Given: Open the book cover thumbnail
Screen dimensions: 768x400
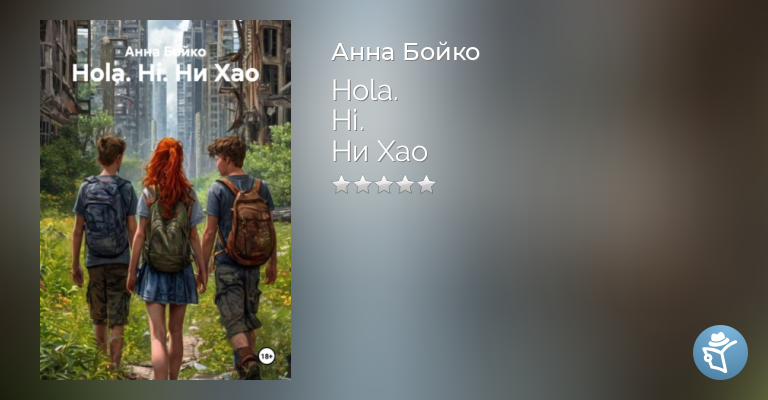Looking at the screenshot, I should point(166,200).
